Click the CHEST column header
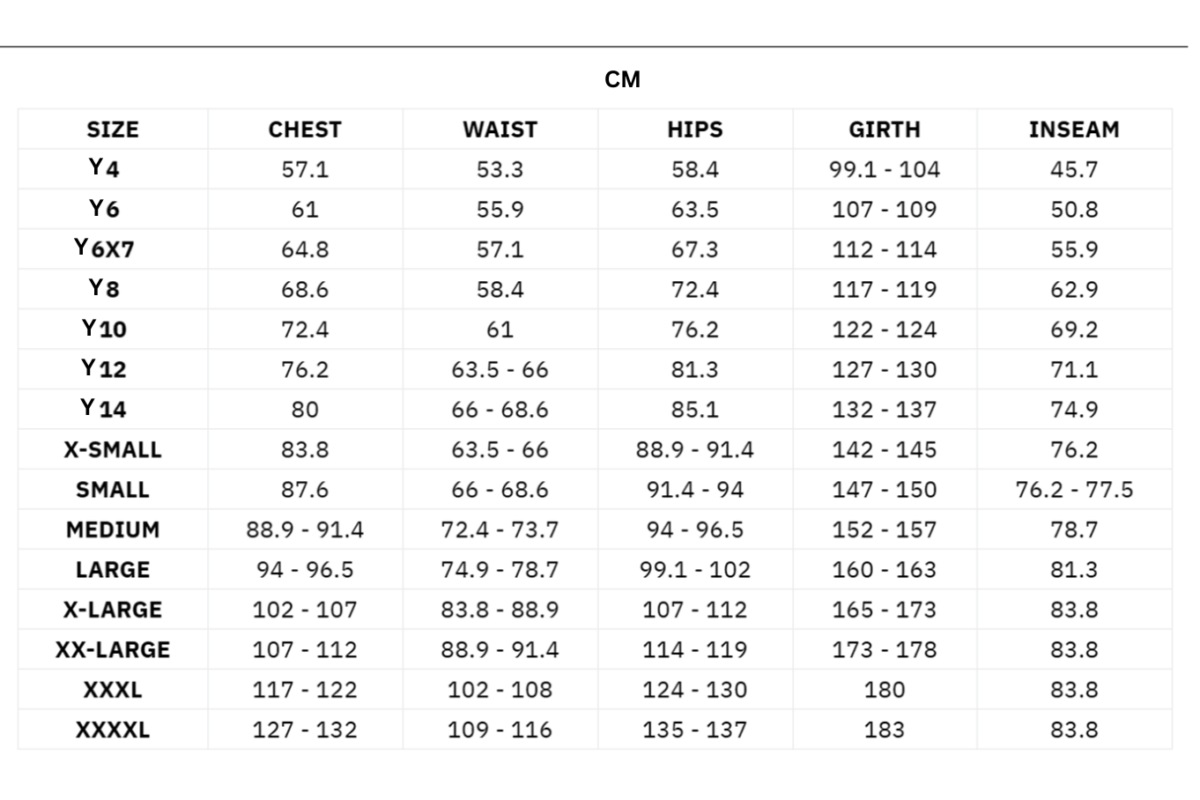The width and height of the screenshot is (1200, 800). point(305,130)
